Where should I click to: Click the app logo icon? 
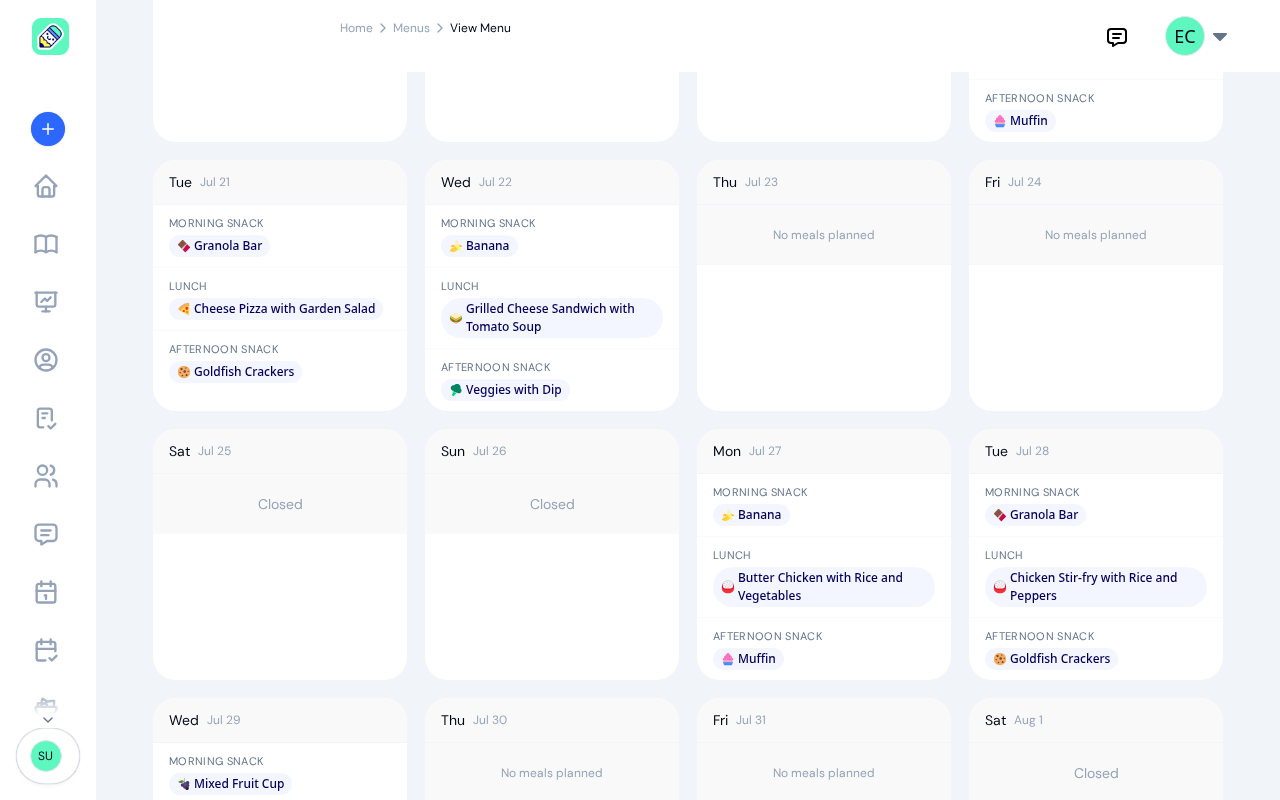[x=50, y=36]
